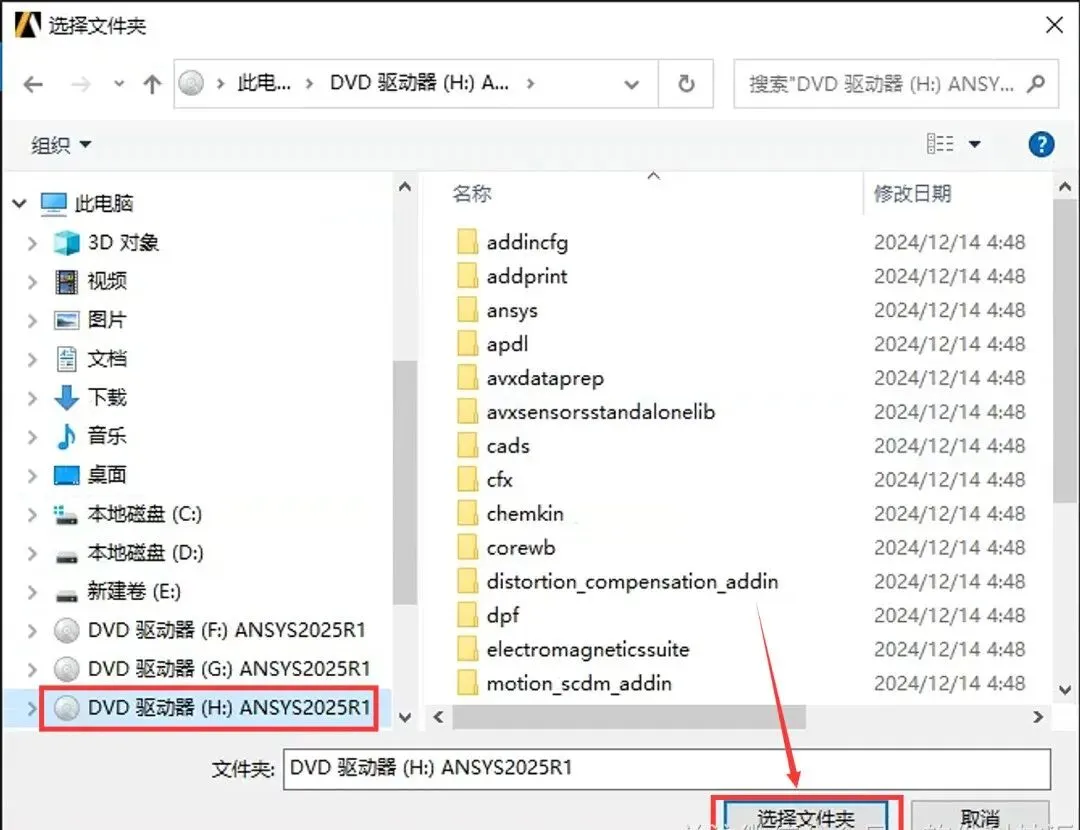Viewport: 1080px width, 830px height.
Task: Select DVD 驱动器 (H:) ANSYS2025R1 in tree
Action: click(x=229, y=707)
